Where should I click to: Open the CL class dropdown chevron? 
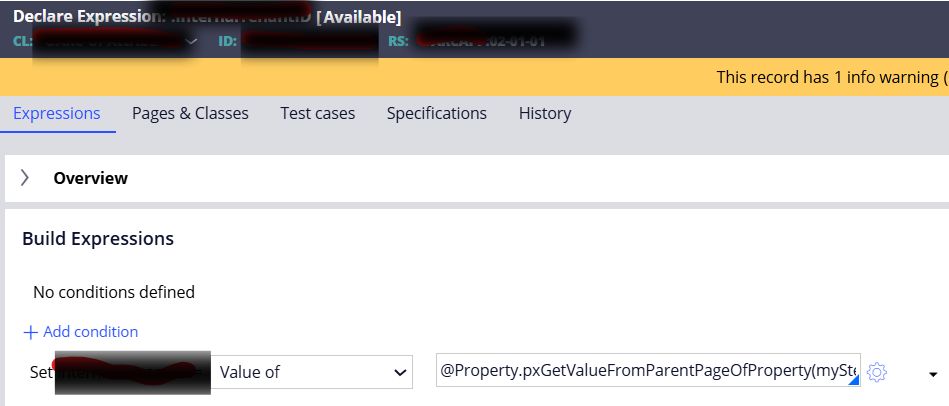(x=192, y=42)
